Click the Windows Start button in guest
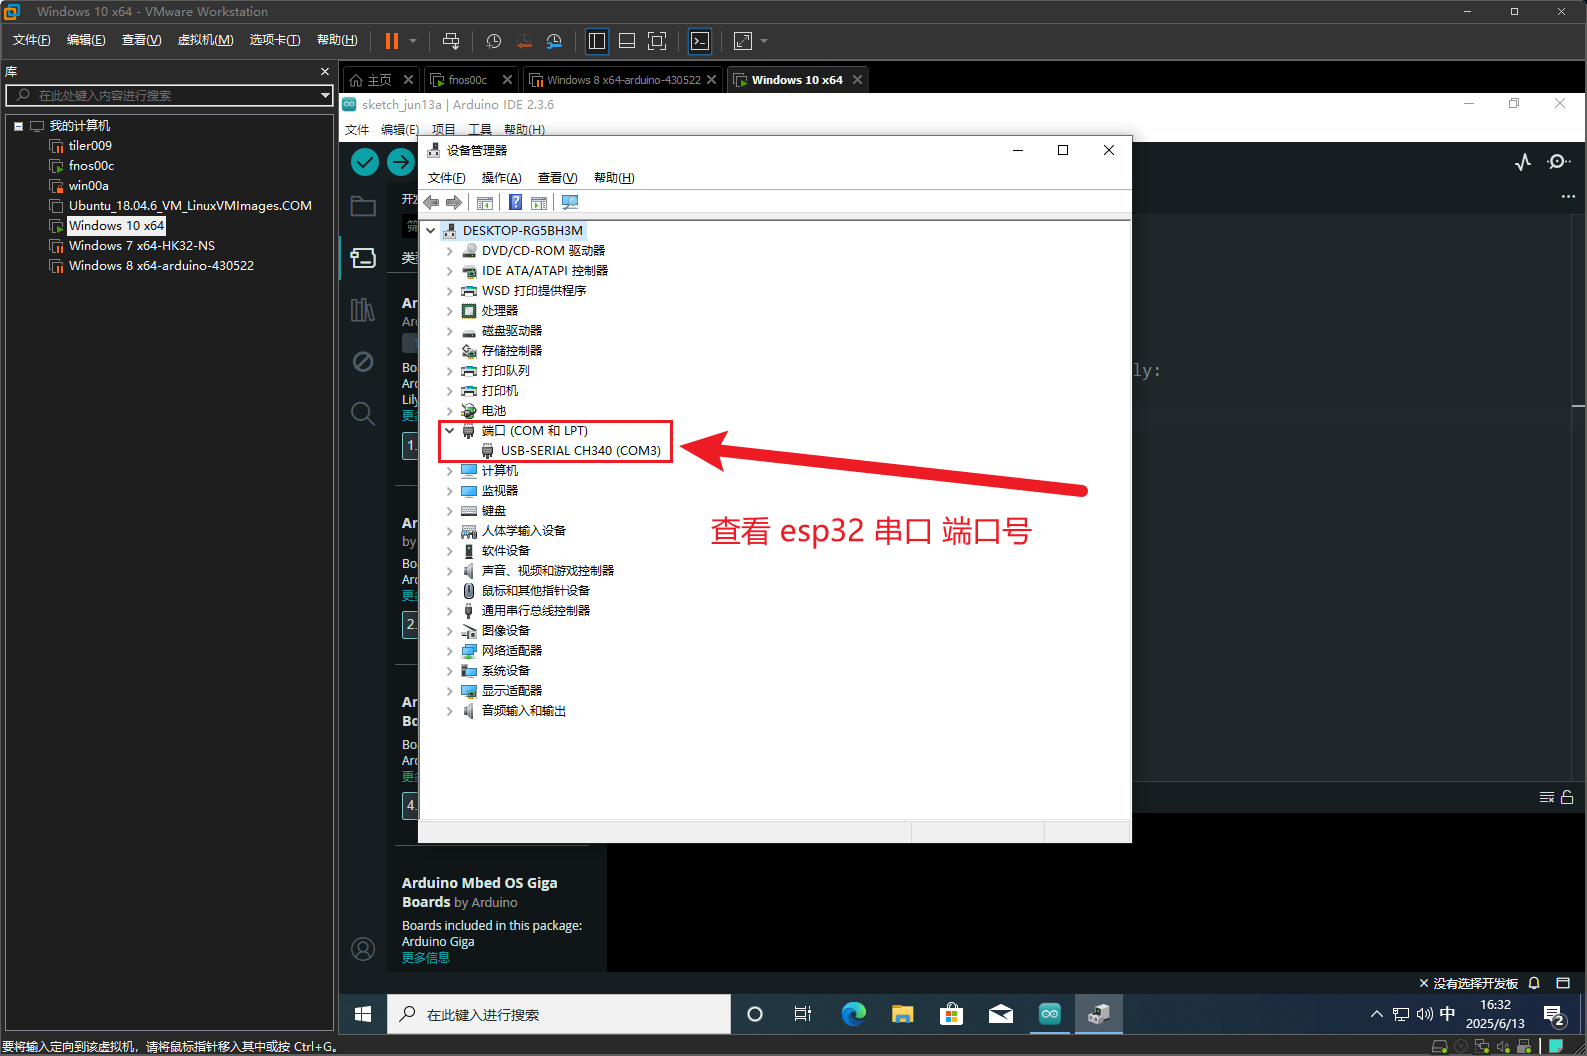 [363, 1014]
